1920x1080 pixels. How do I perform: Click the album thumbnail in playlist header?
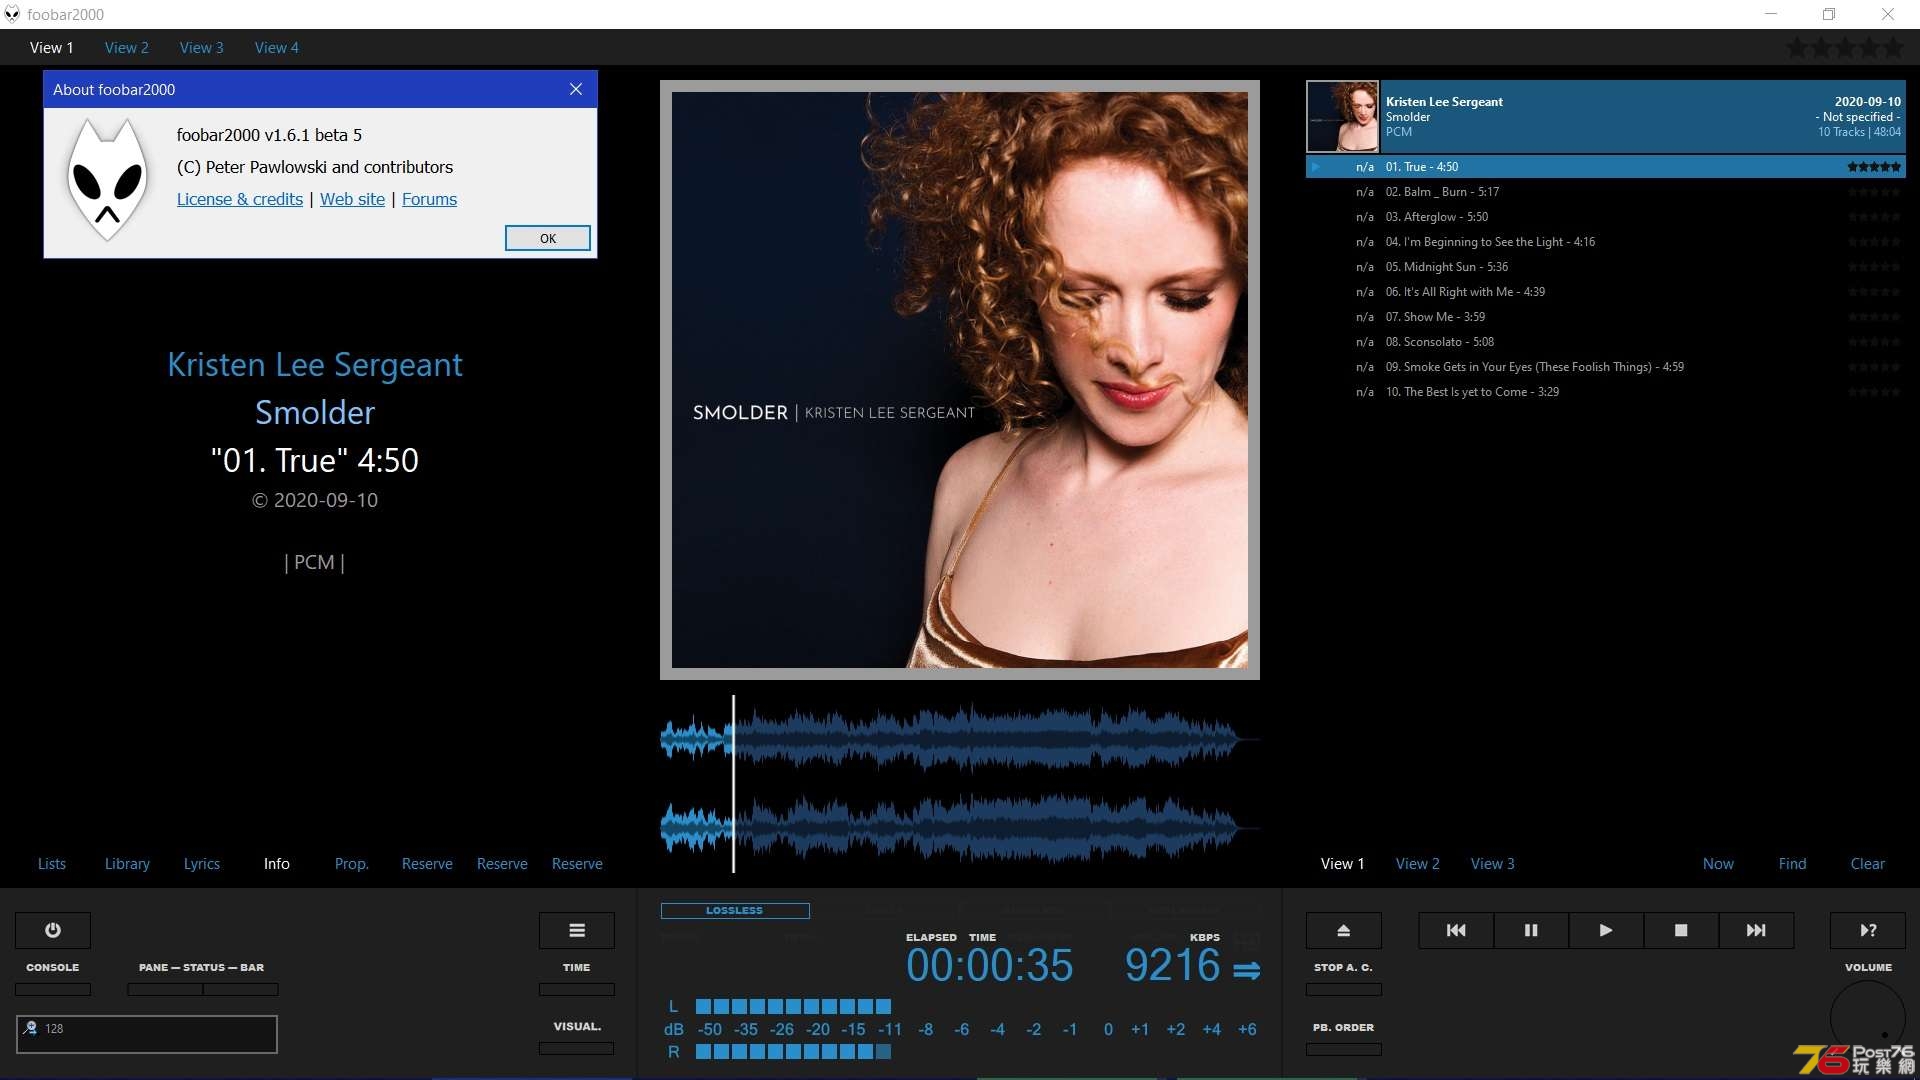click(1343, 116)
